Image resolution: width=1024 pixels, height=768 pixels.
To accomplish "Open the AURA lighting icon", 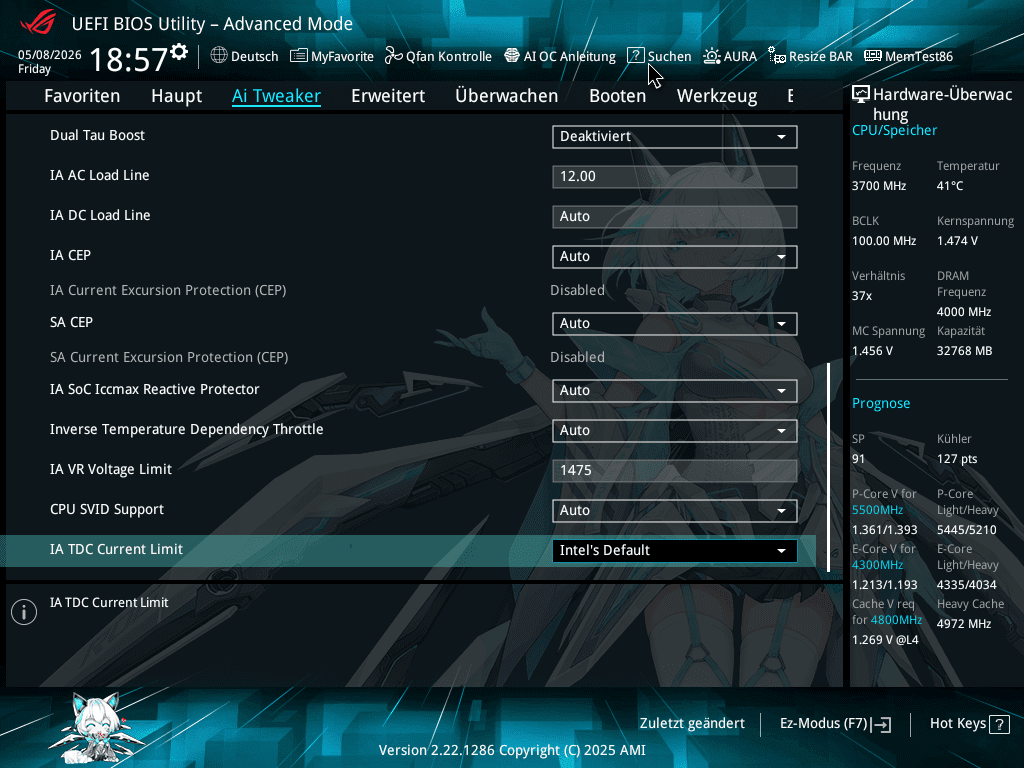I will [711, 56].
